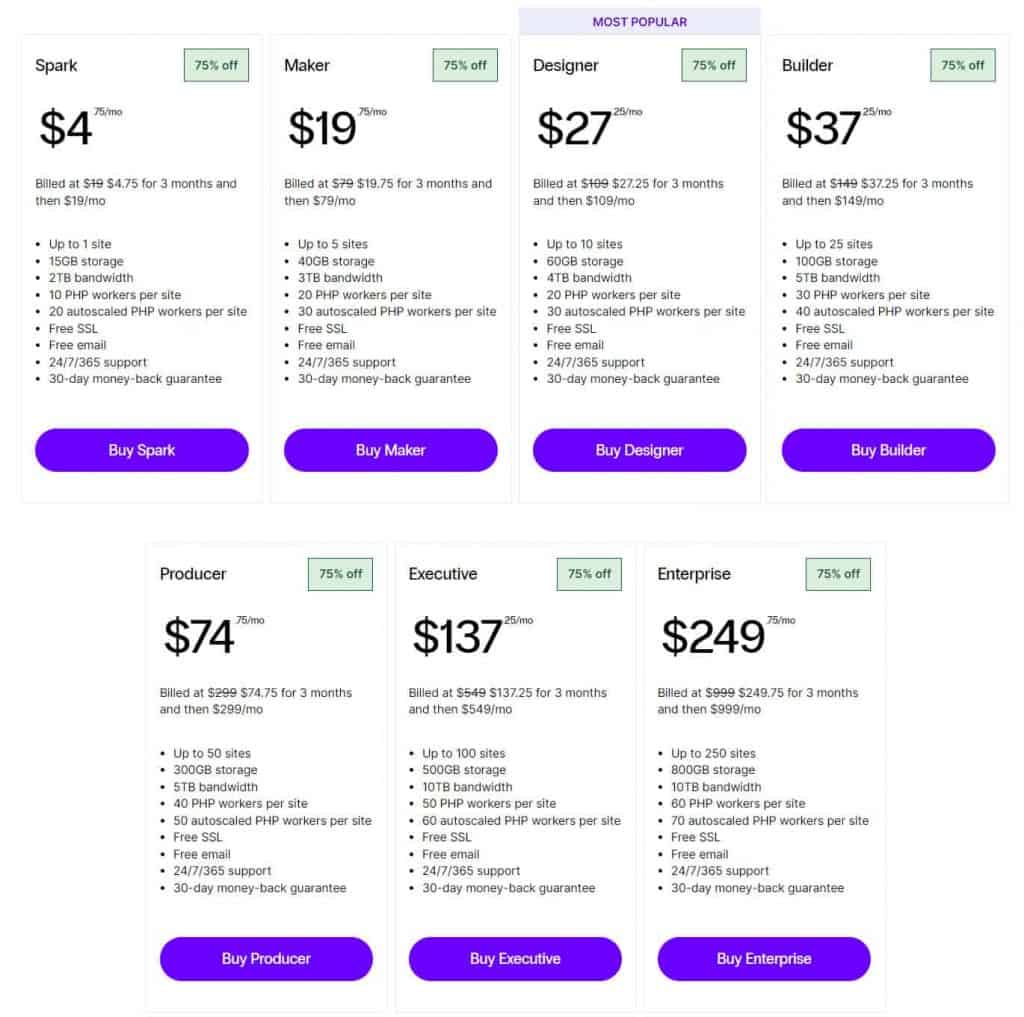Click the $249 Enterprise price
Screen dimensions: 1024x1017
(713, 637)
